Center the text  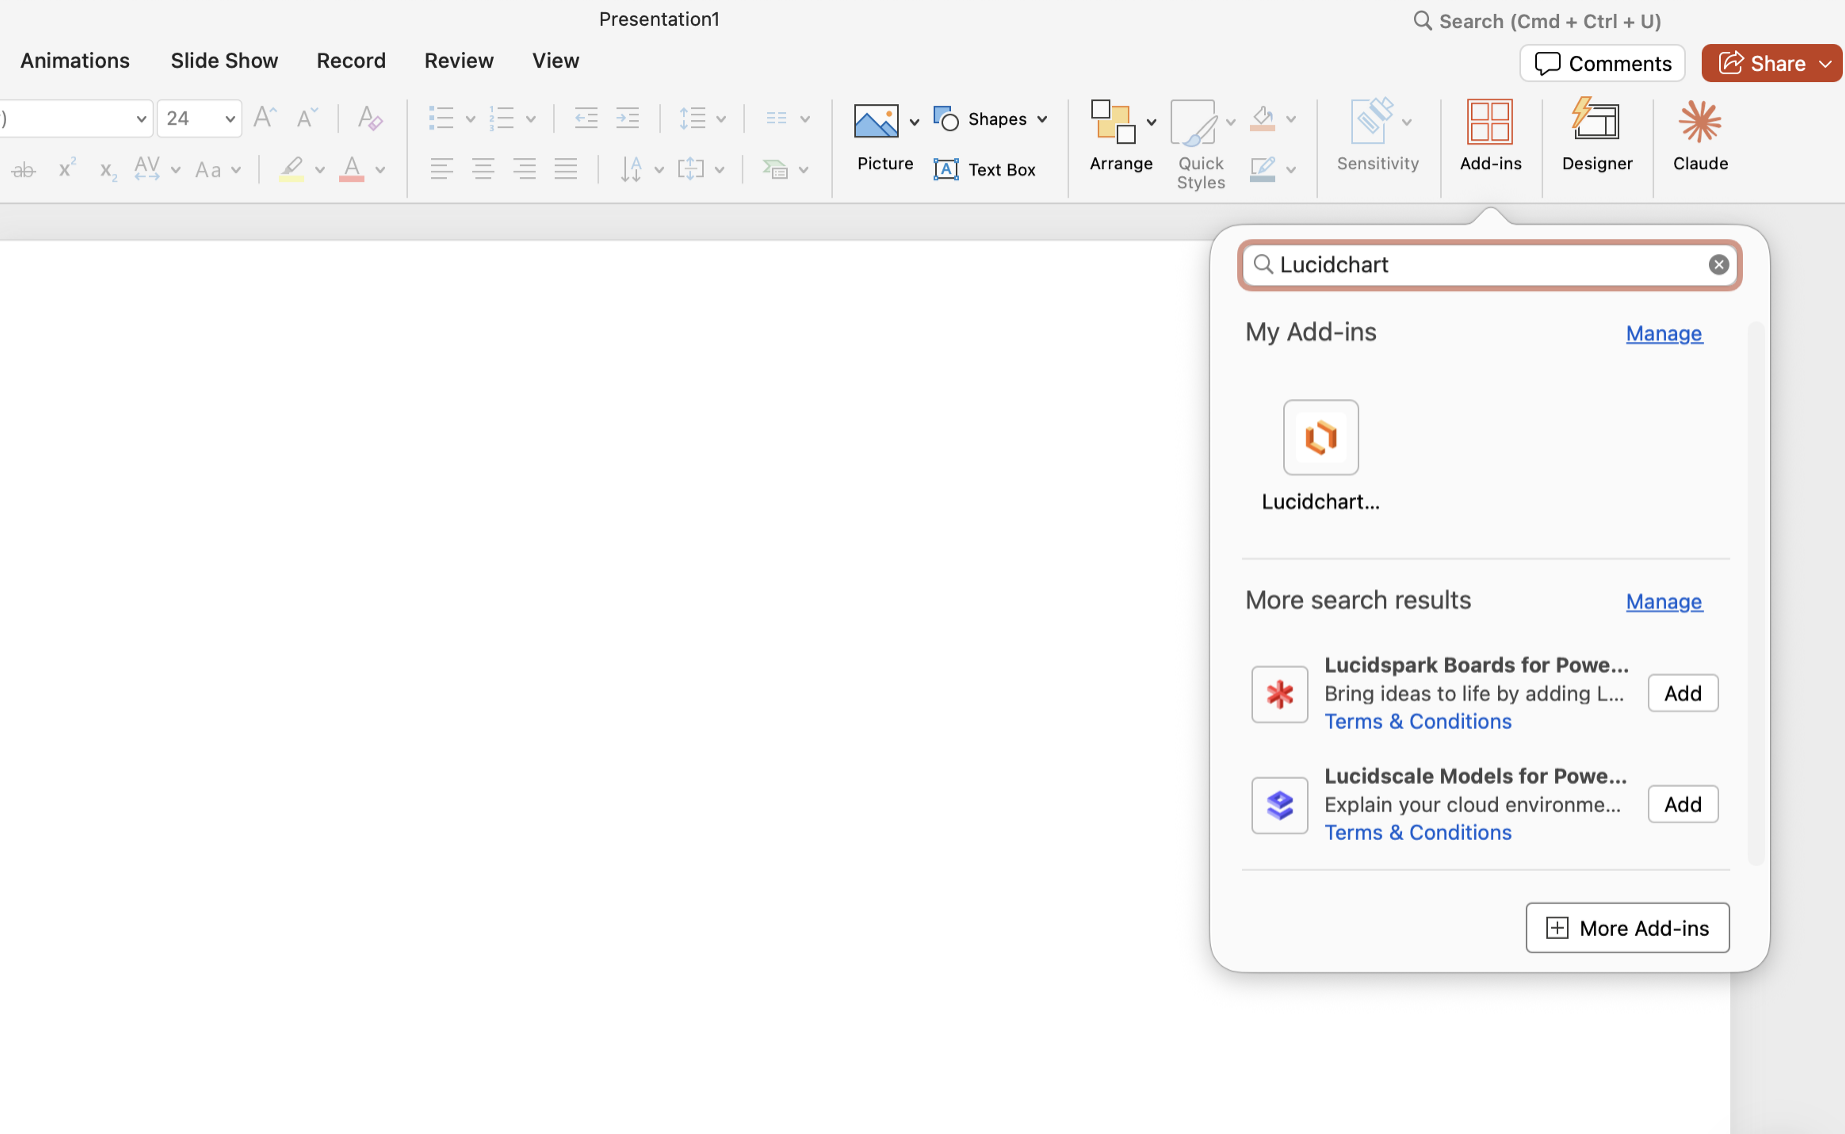tap(483, 169)
